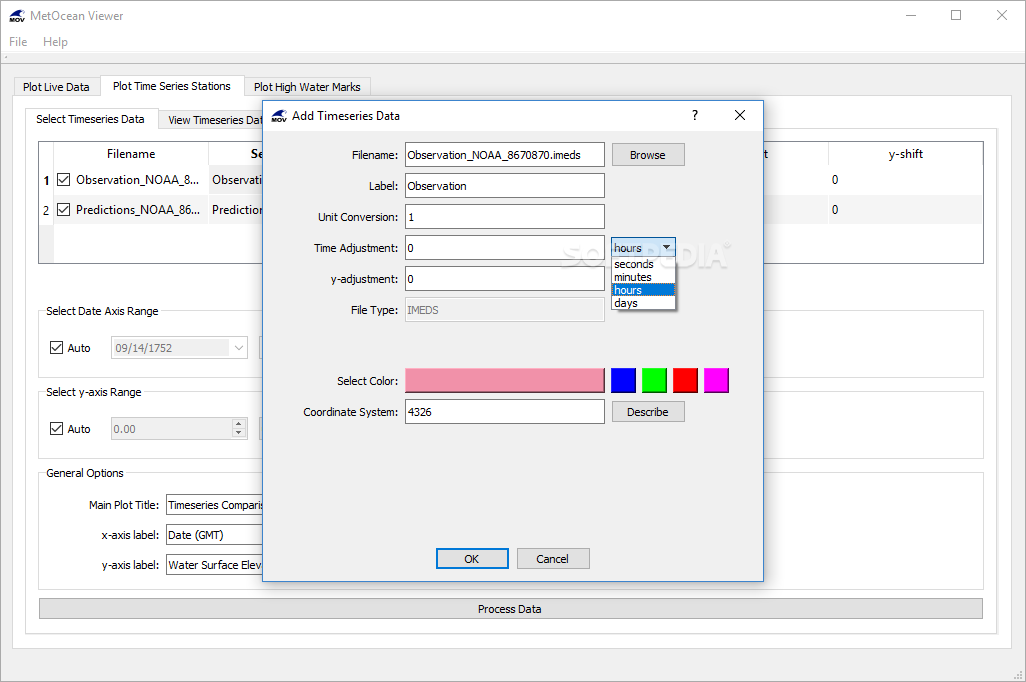Open the Select Timeseries Data sub-tab
The image size is (1026, 682).
pyautogui.click(x=90, y=118)
